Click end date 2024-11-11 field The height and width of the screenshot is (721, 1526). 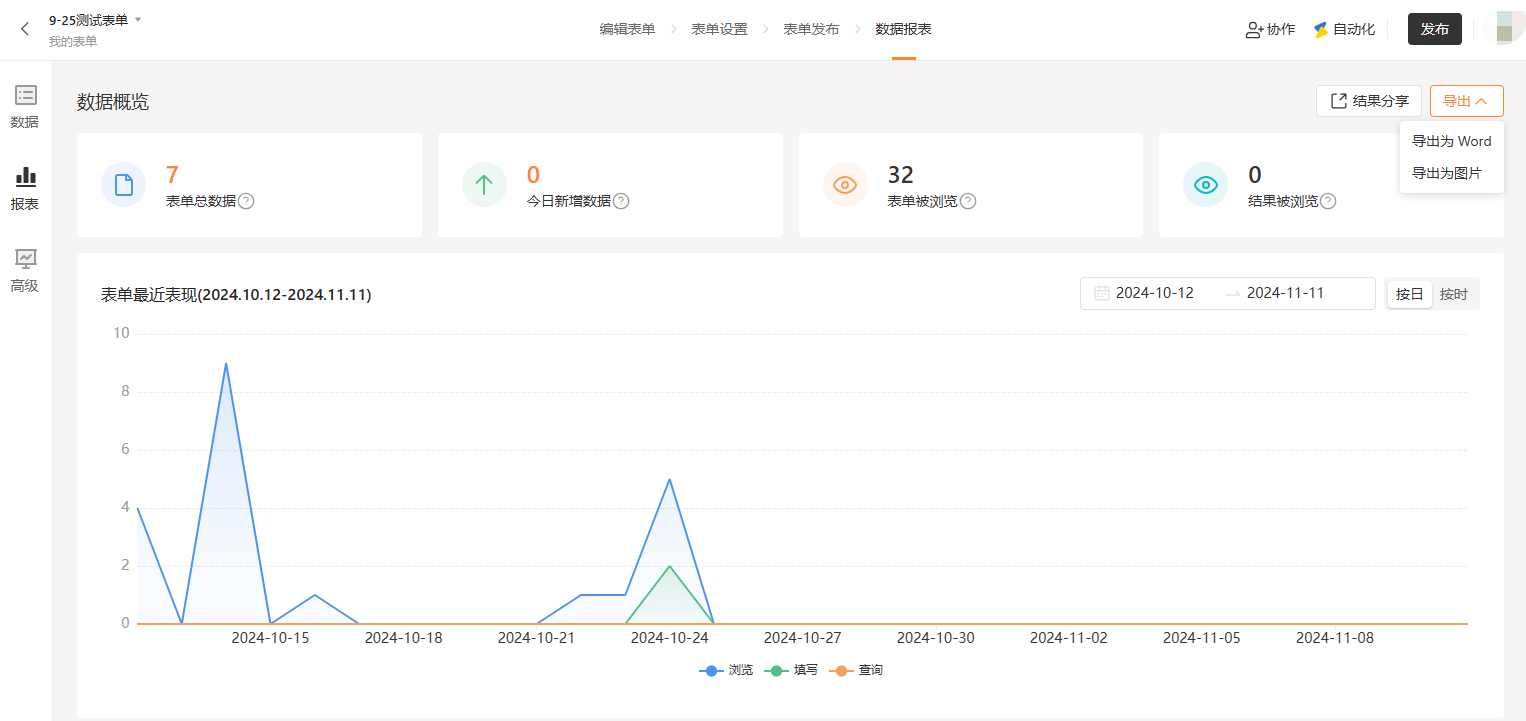[1285, 293]
